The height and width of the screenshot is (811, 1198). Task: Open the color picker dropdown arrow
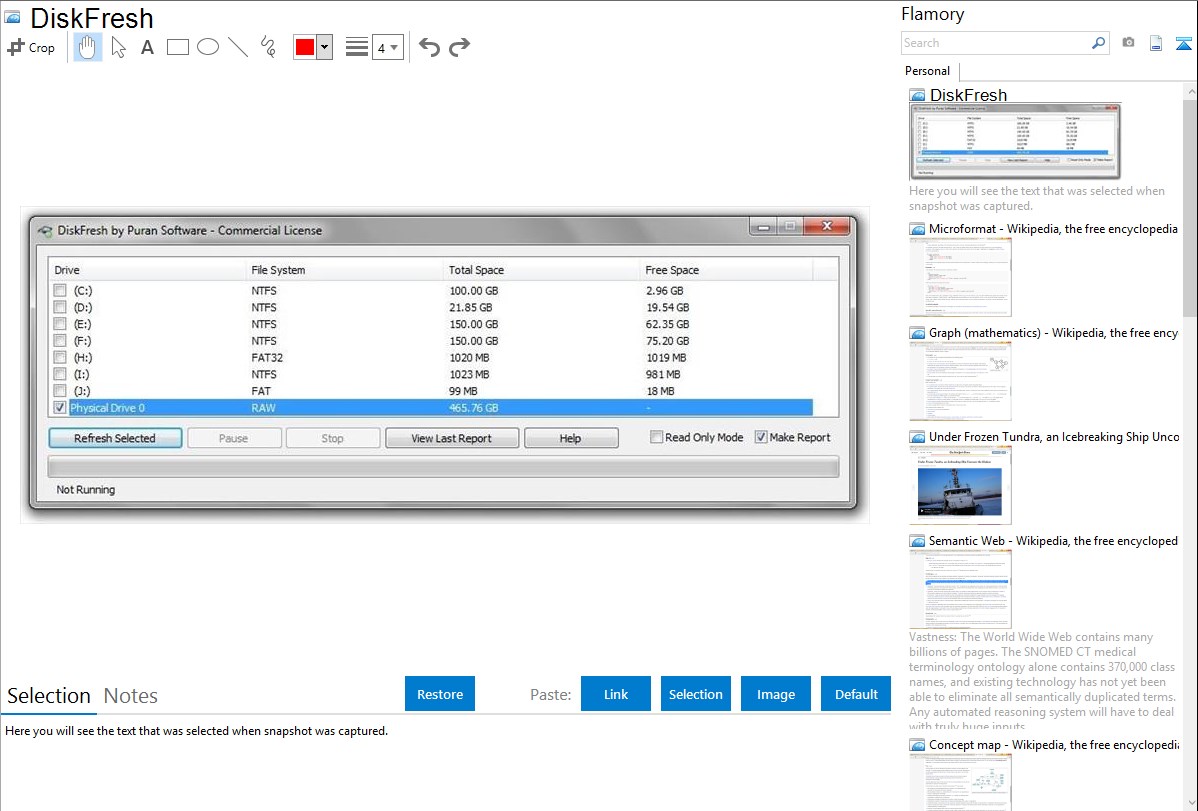coord(325,47)
